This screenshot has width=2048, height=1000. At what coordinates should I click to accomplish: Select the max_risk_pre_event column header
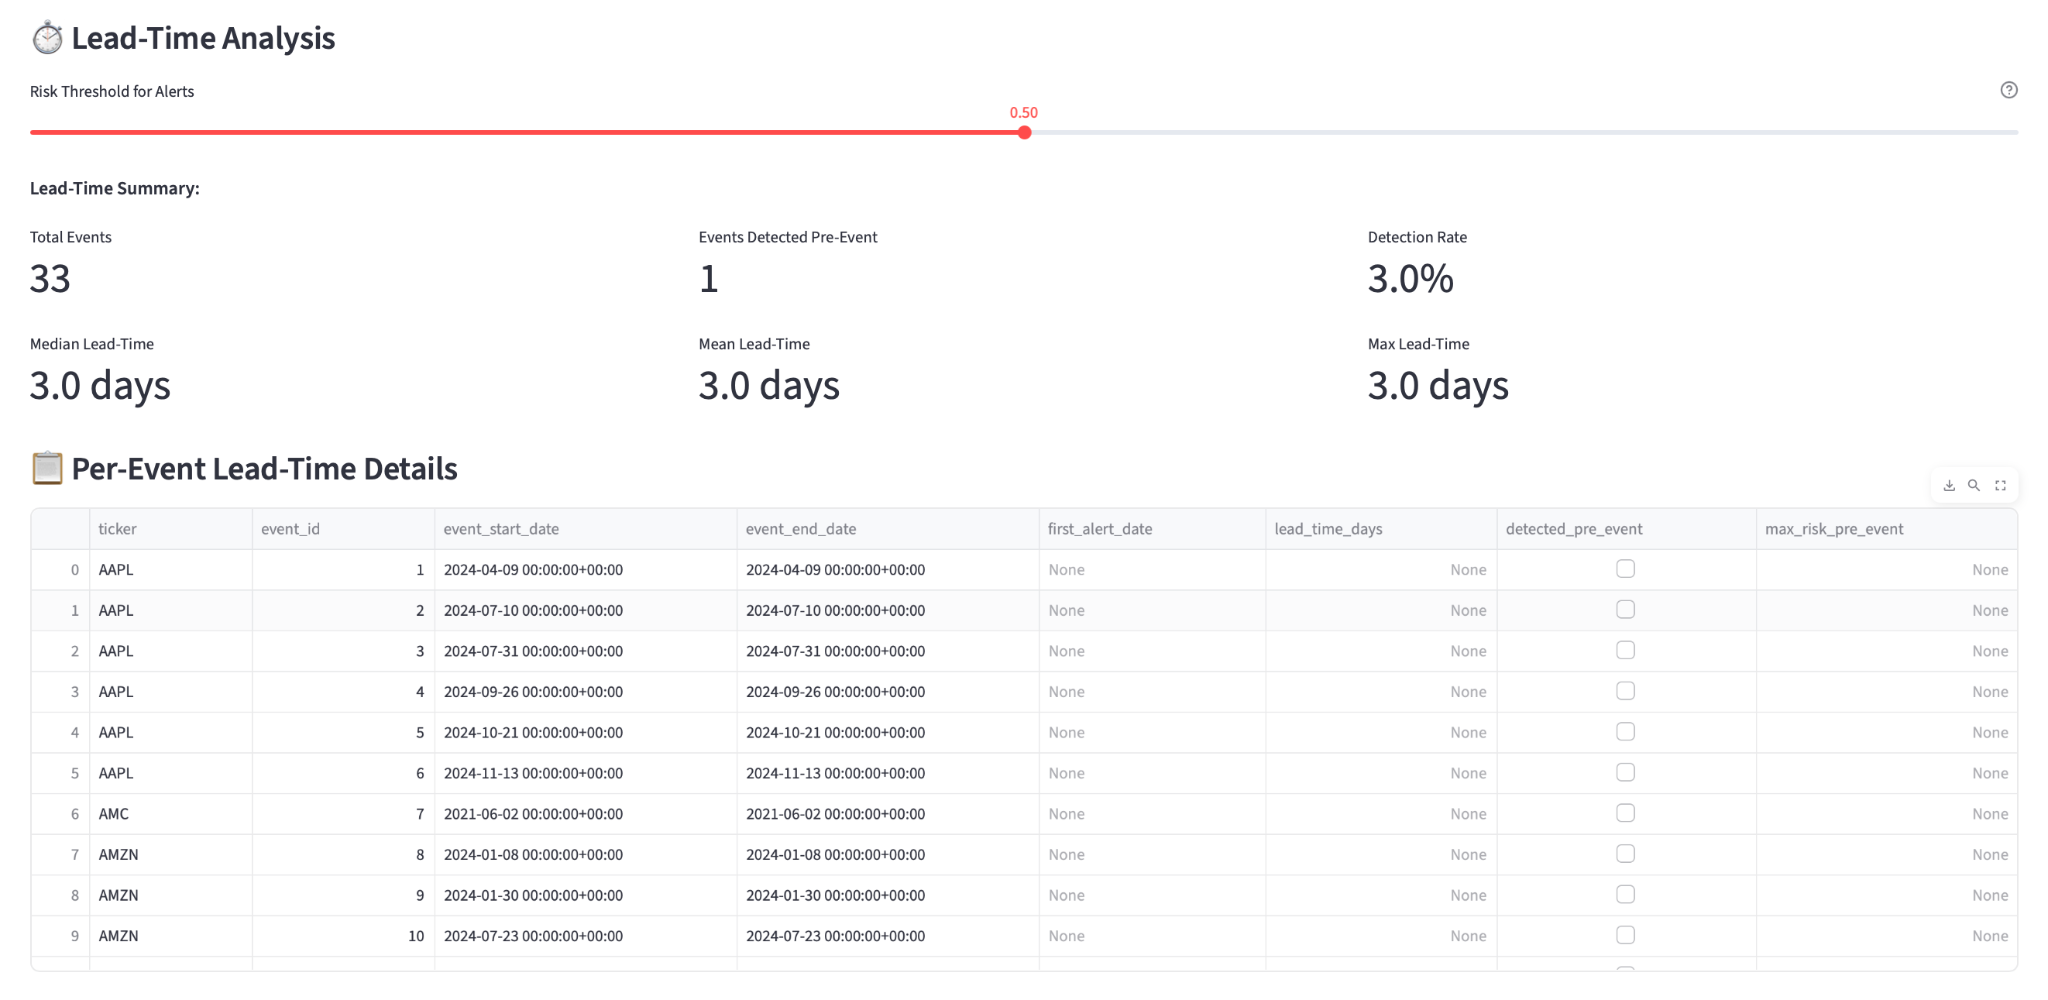coord(1834,529)
